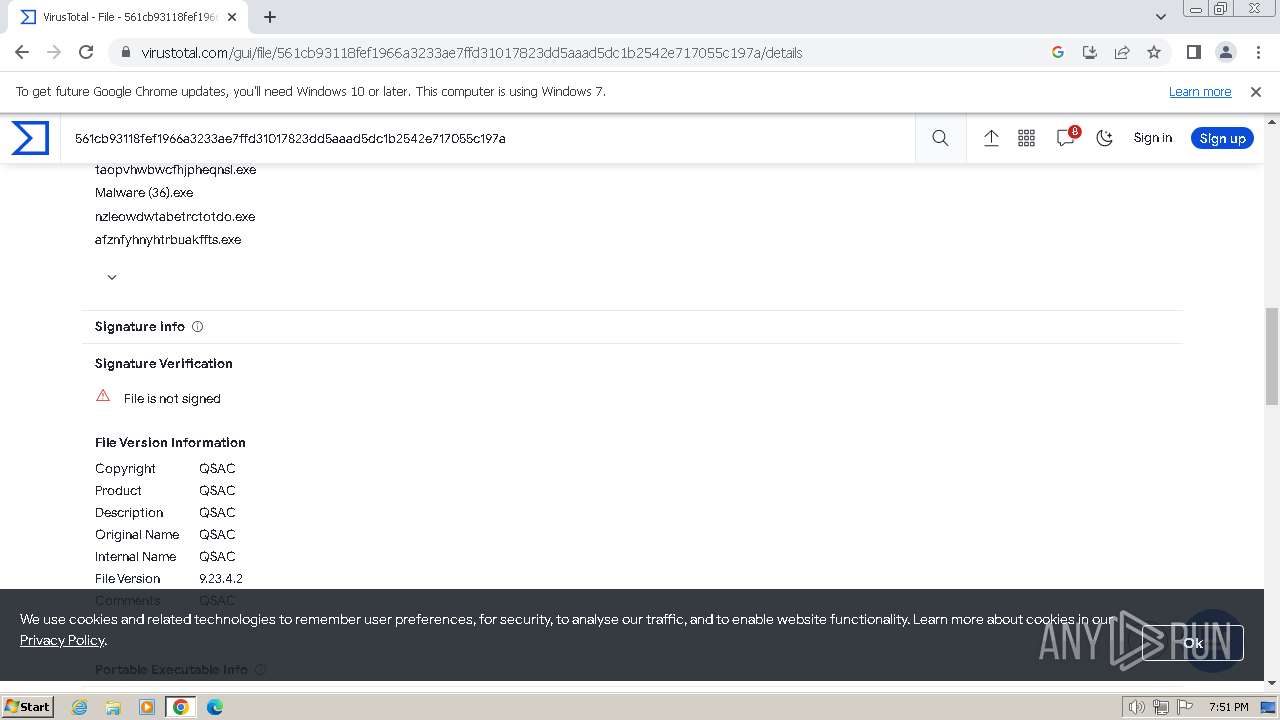
Task: Select 'nzleowdwtabetrctotdo.exe' name
Action: [x=175, y=216]
